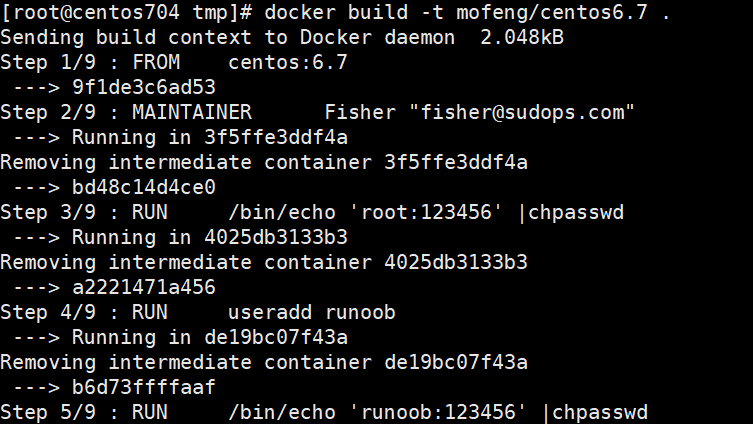753x424 pixels.
Task: Click layer hash b6d73fffaaf
Action: [x=144, y=388]
